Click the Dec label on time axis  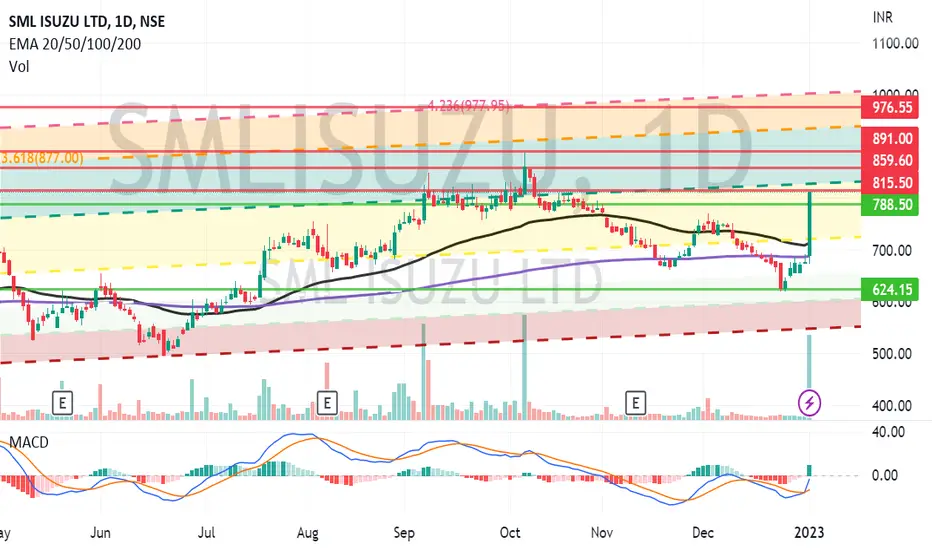tap(703, 532)
